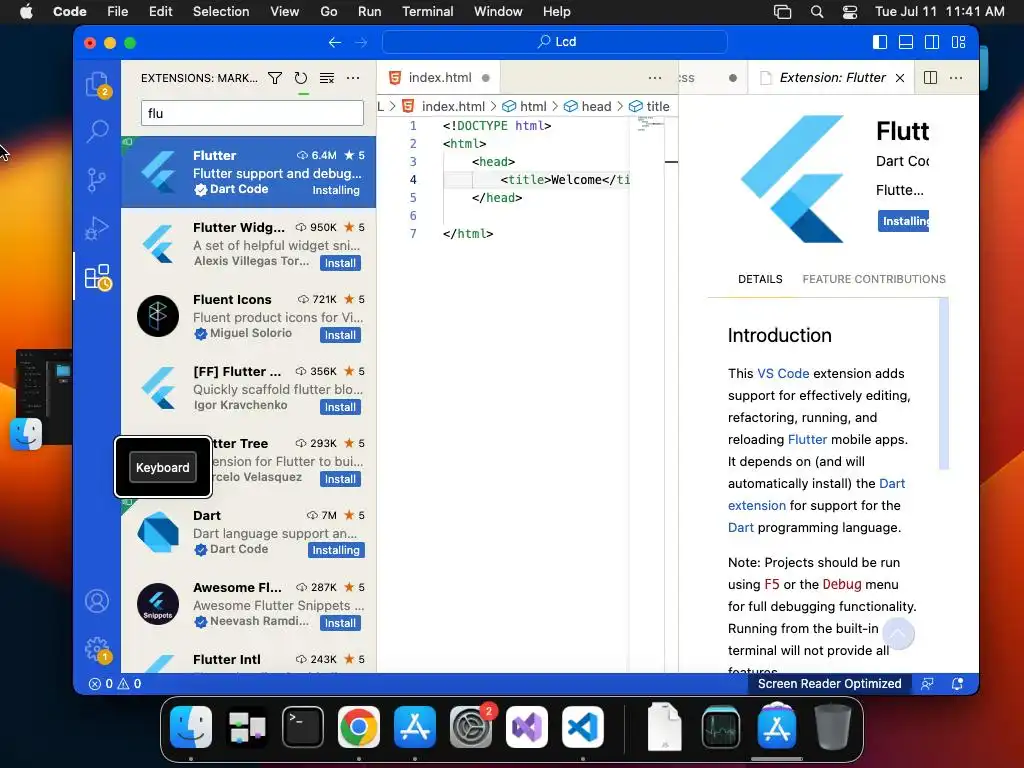Go back with the navigation arrow
This screenshot has height=768, width=1024.
[334, 42]
